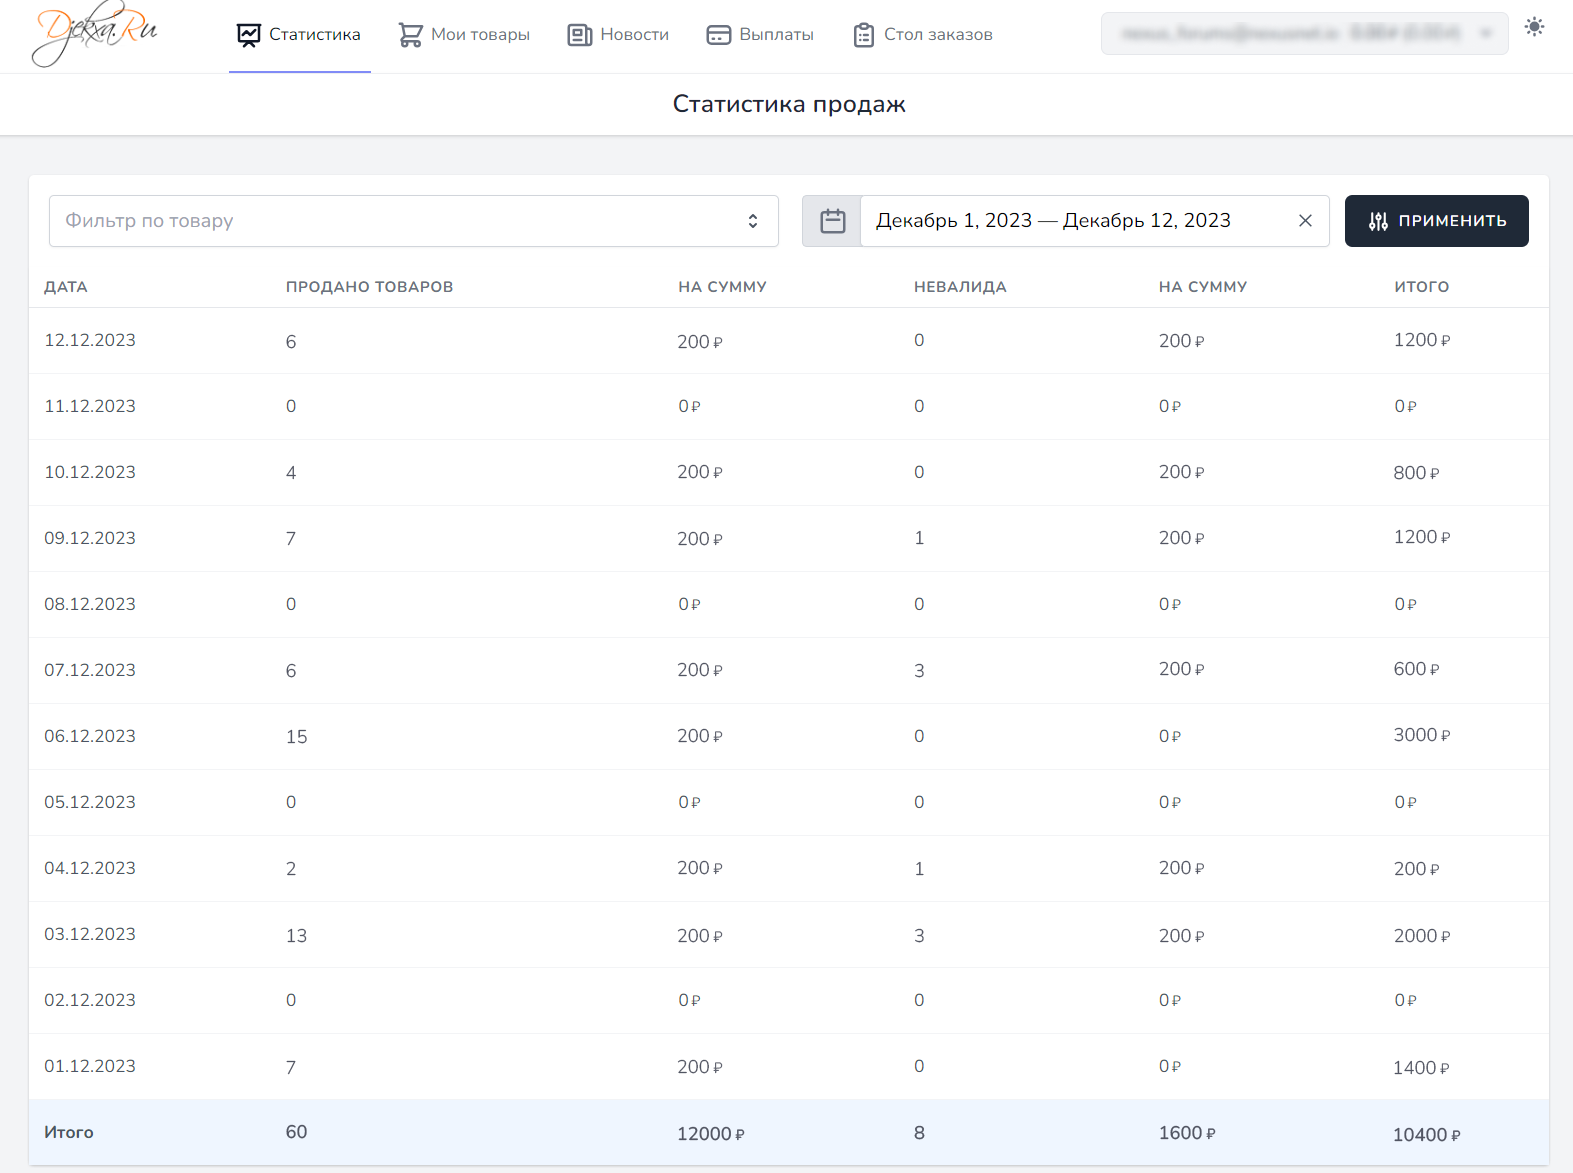Screen dimensions: 1573x1173
Task: Select the 02.12.2023 date cell
Action: 90,1001
